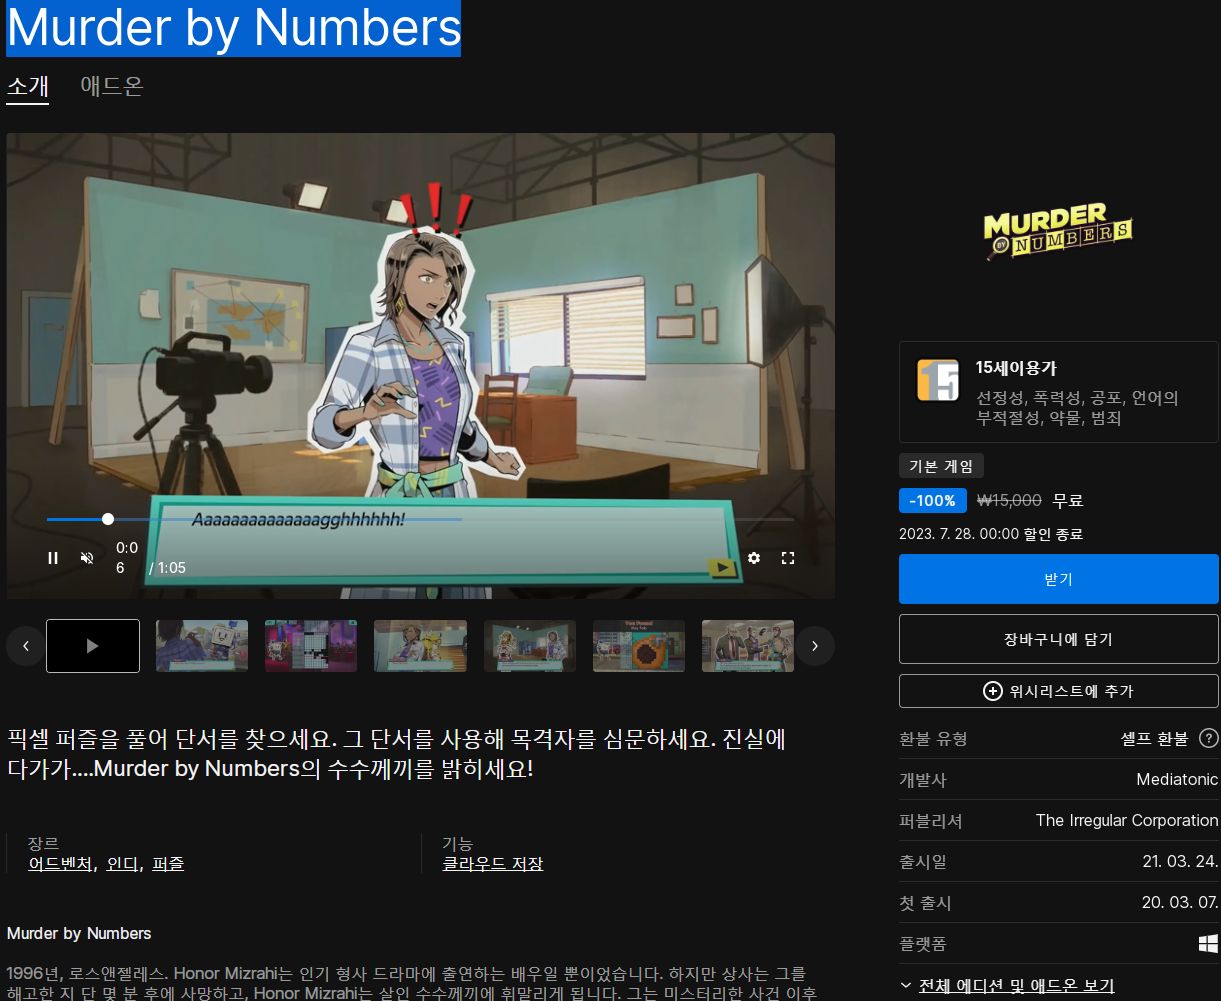The width and height of the screenshot is (1221, 1001).
Task: Open video settings gear
Action: (x=754, y=558)
